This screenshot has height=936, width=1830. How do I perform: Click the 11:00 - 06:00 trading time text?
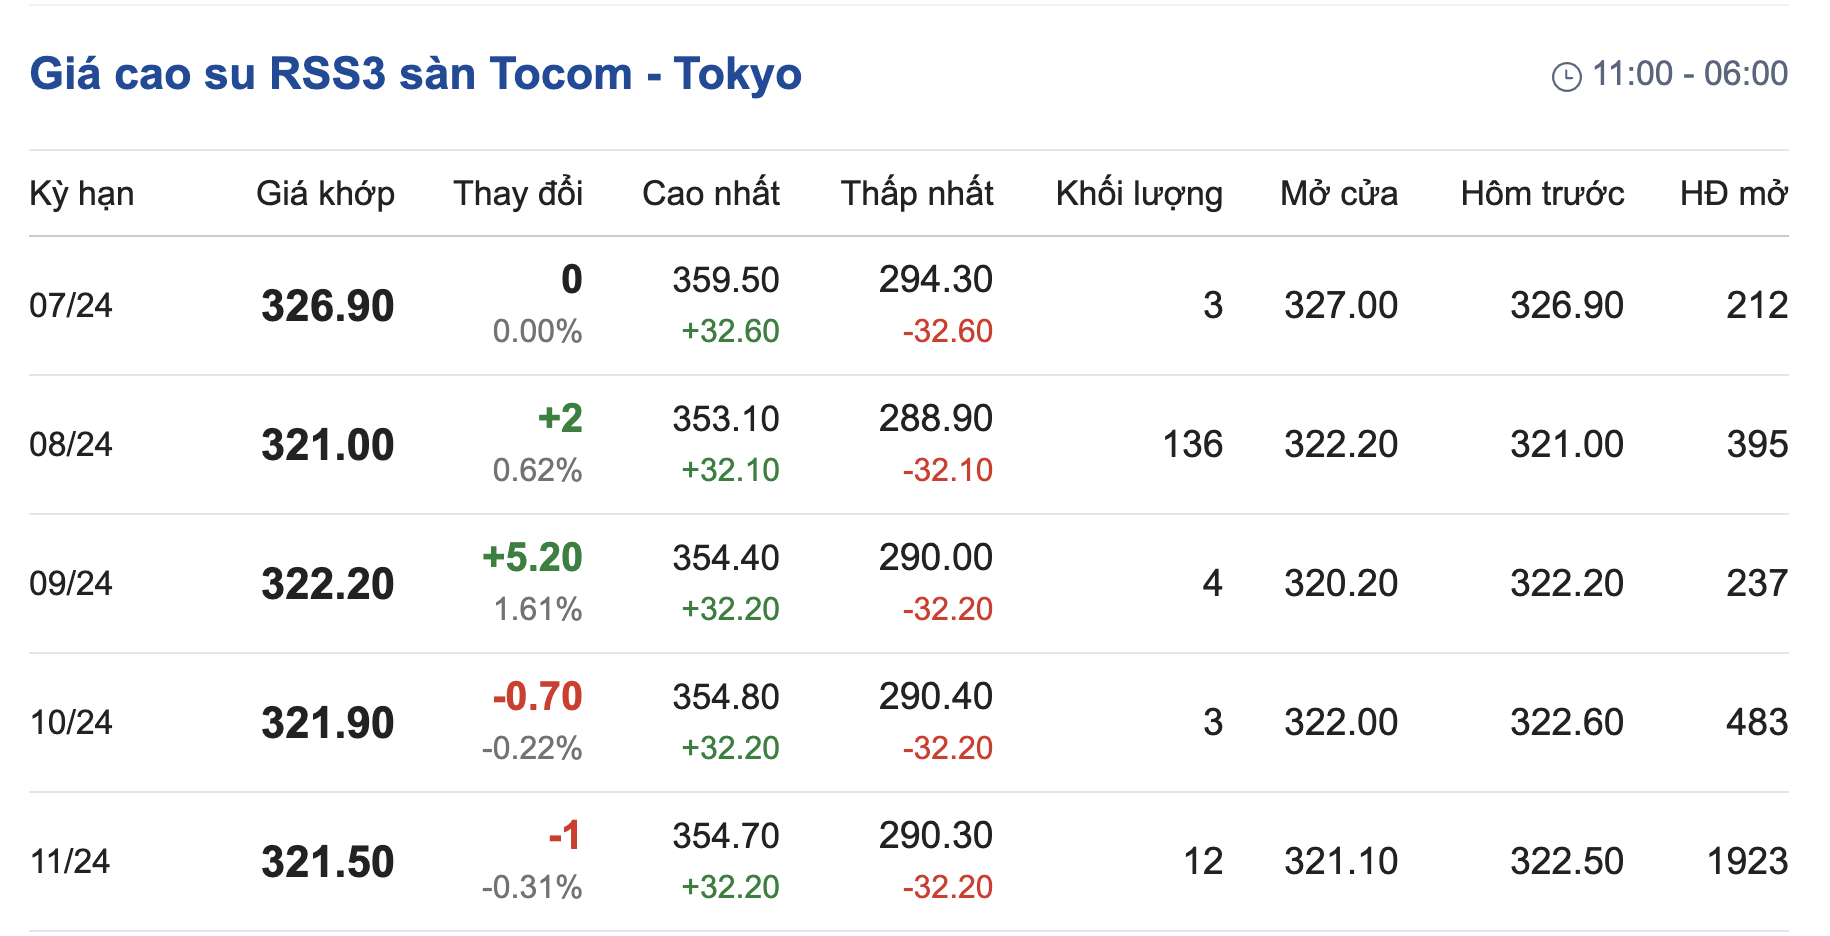(1689, 74)
